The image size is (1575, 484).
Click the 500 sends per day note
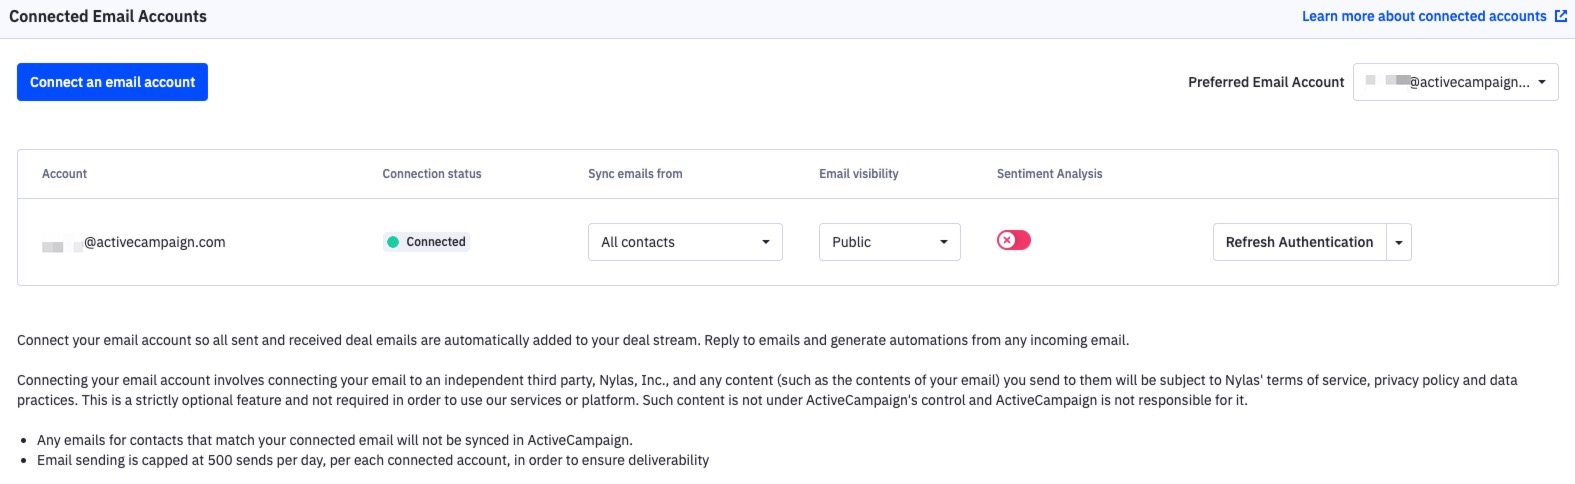pyautogui.click(x=373, y=460)
